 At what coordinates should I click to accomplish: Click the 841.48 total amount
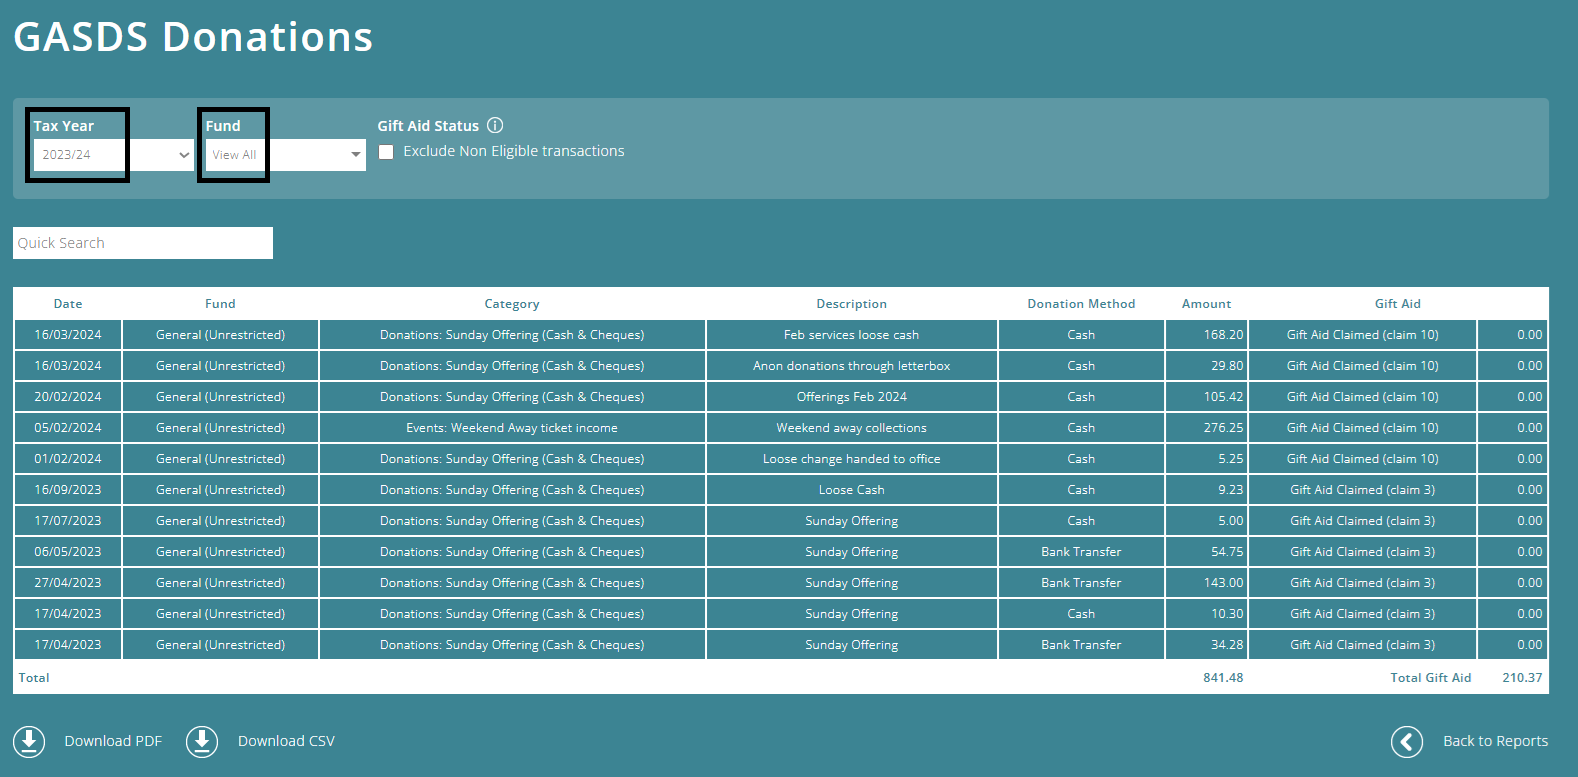(x=1223, y=678)
